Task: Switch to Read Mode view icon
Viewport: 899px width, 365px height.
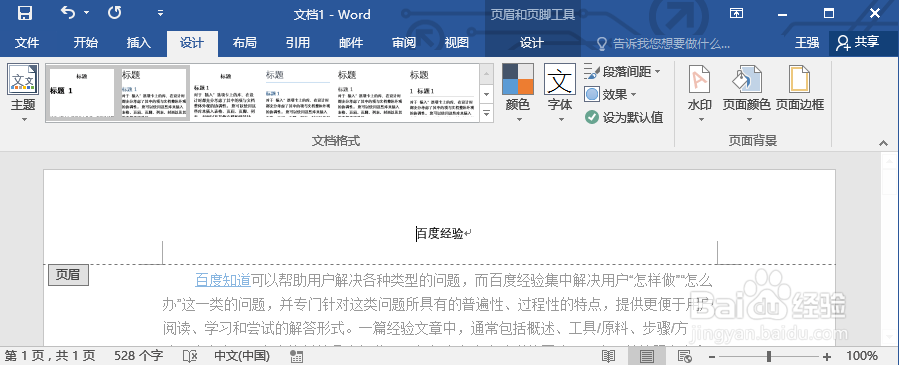Action: (x=609, y=356)
